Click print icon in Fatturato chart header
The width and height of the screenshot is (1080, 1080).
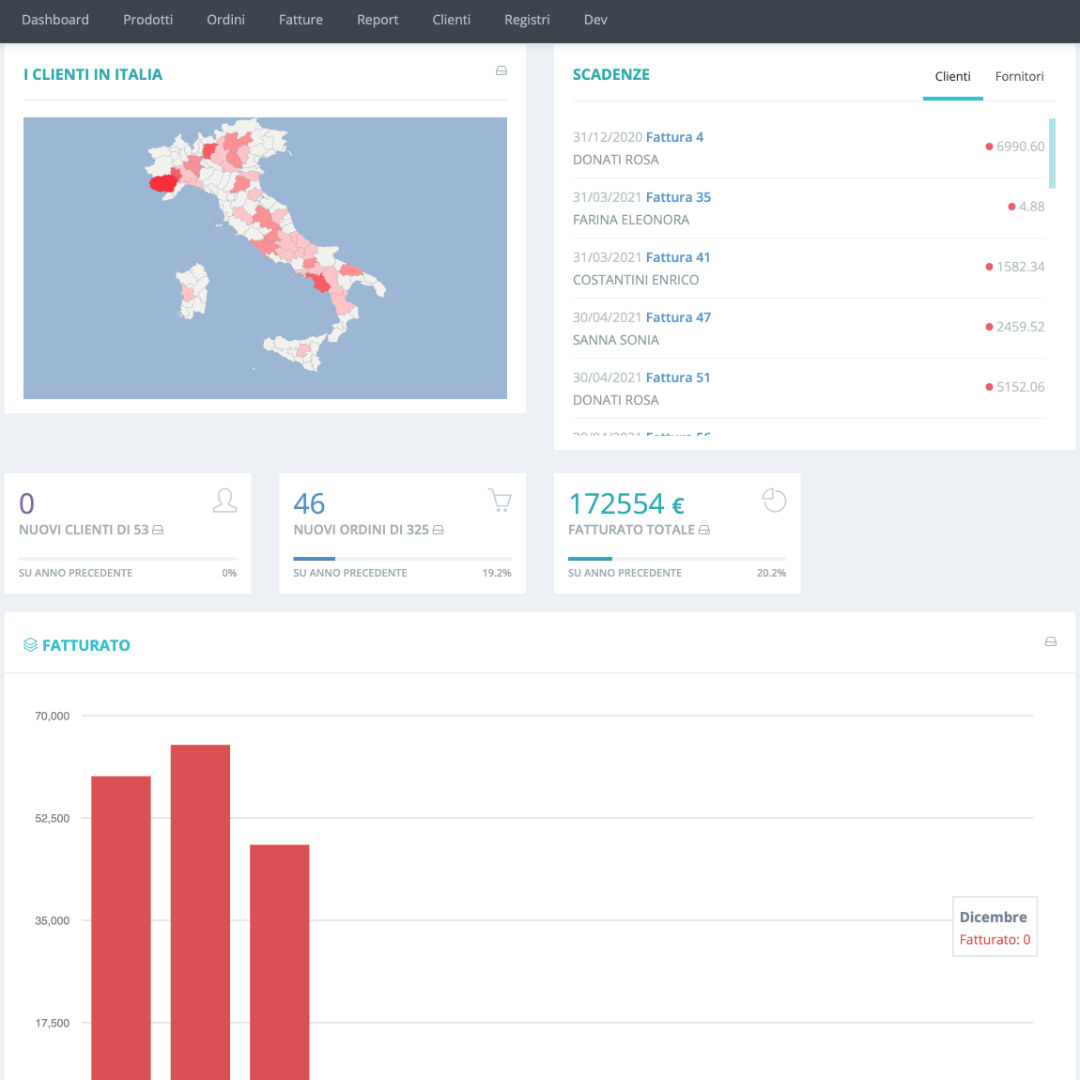(1050, 641)
